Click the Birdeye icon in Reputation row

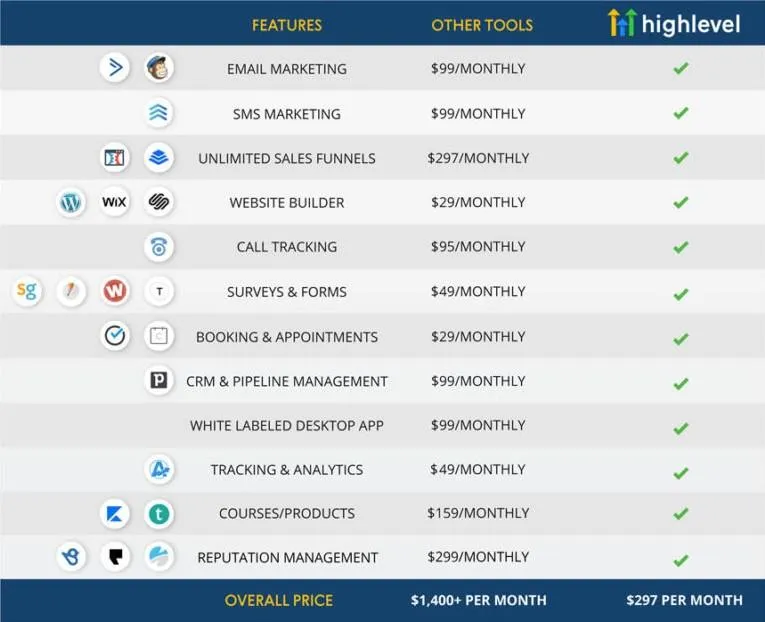click(x=71, y=557)
